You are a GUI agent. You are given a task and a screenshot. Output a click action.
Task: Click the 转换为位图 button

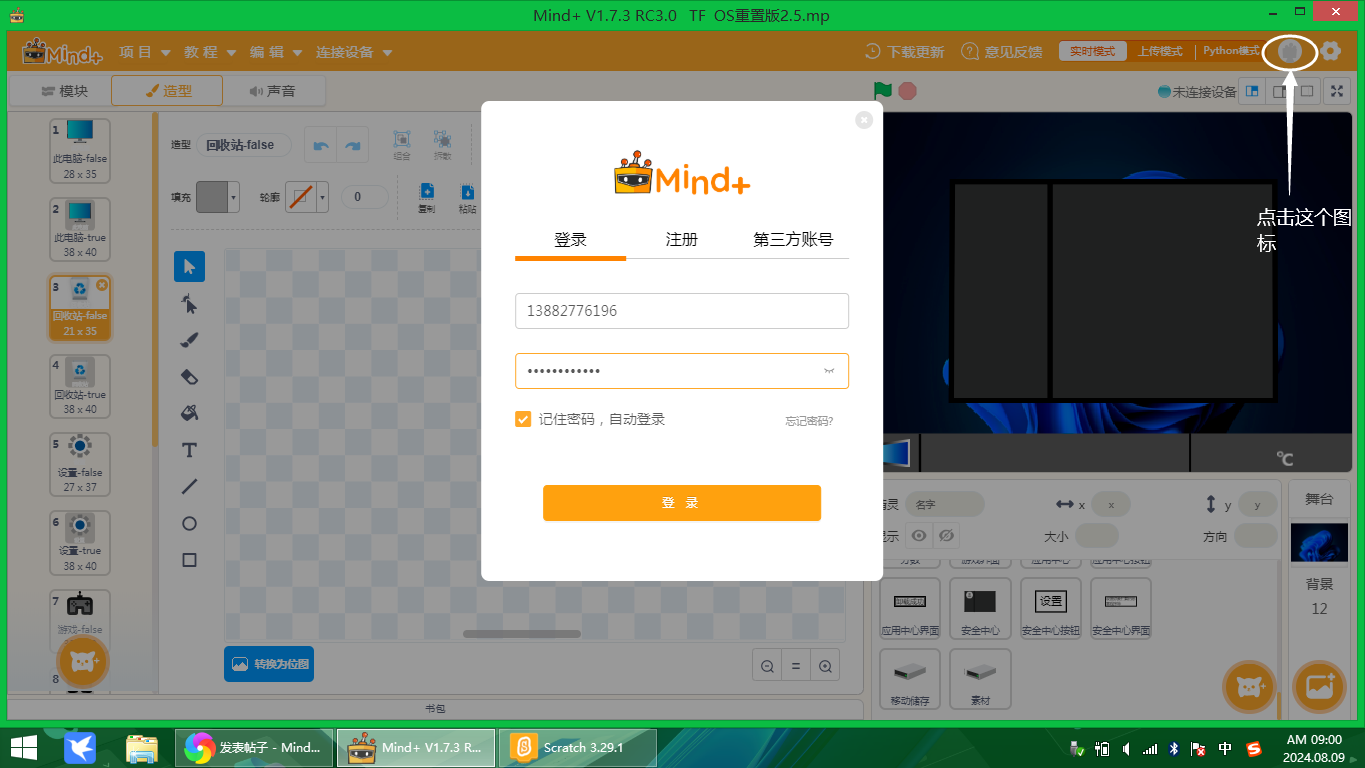(x=269, y=664)
